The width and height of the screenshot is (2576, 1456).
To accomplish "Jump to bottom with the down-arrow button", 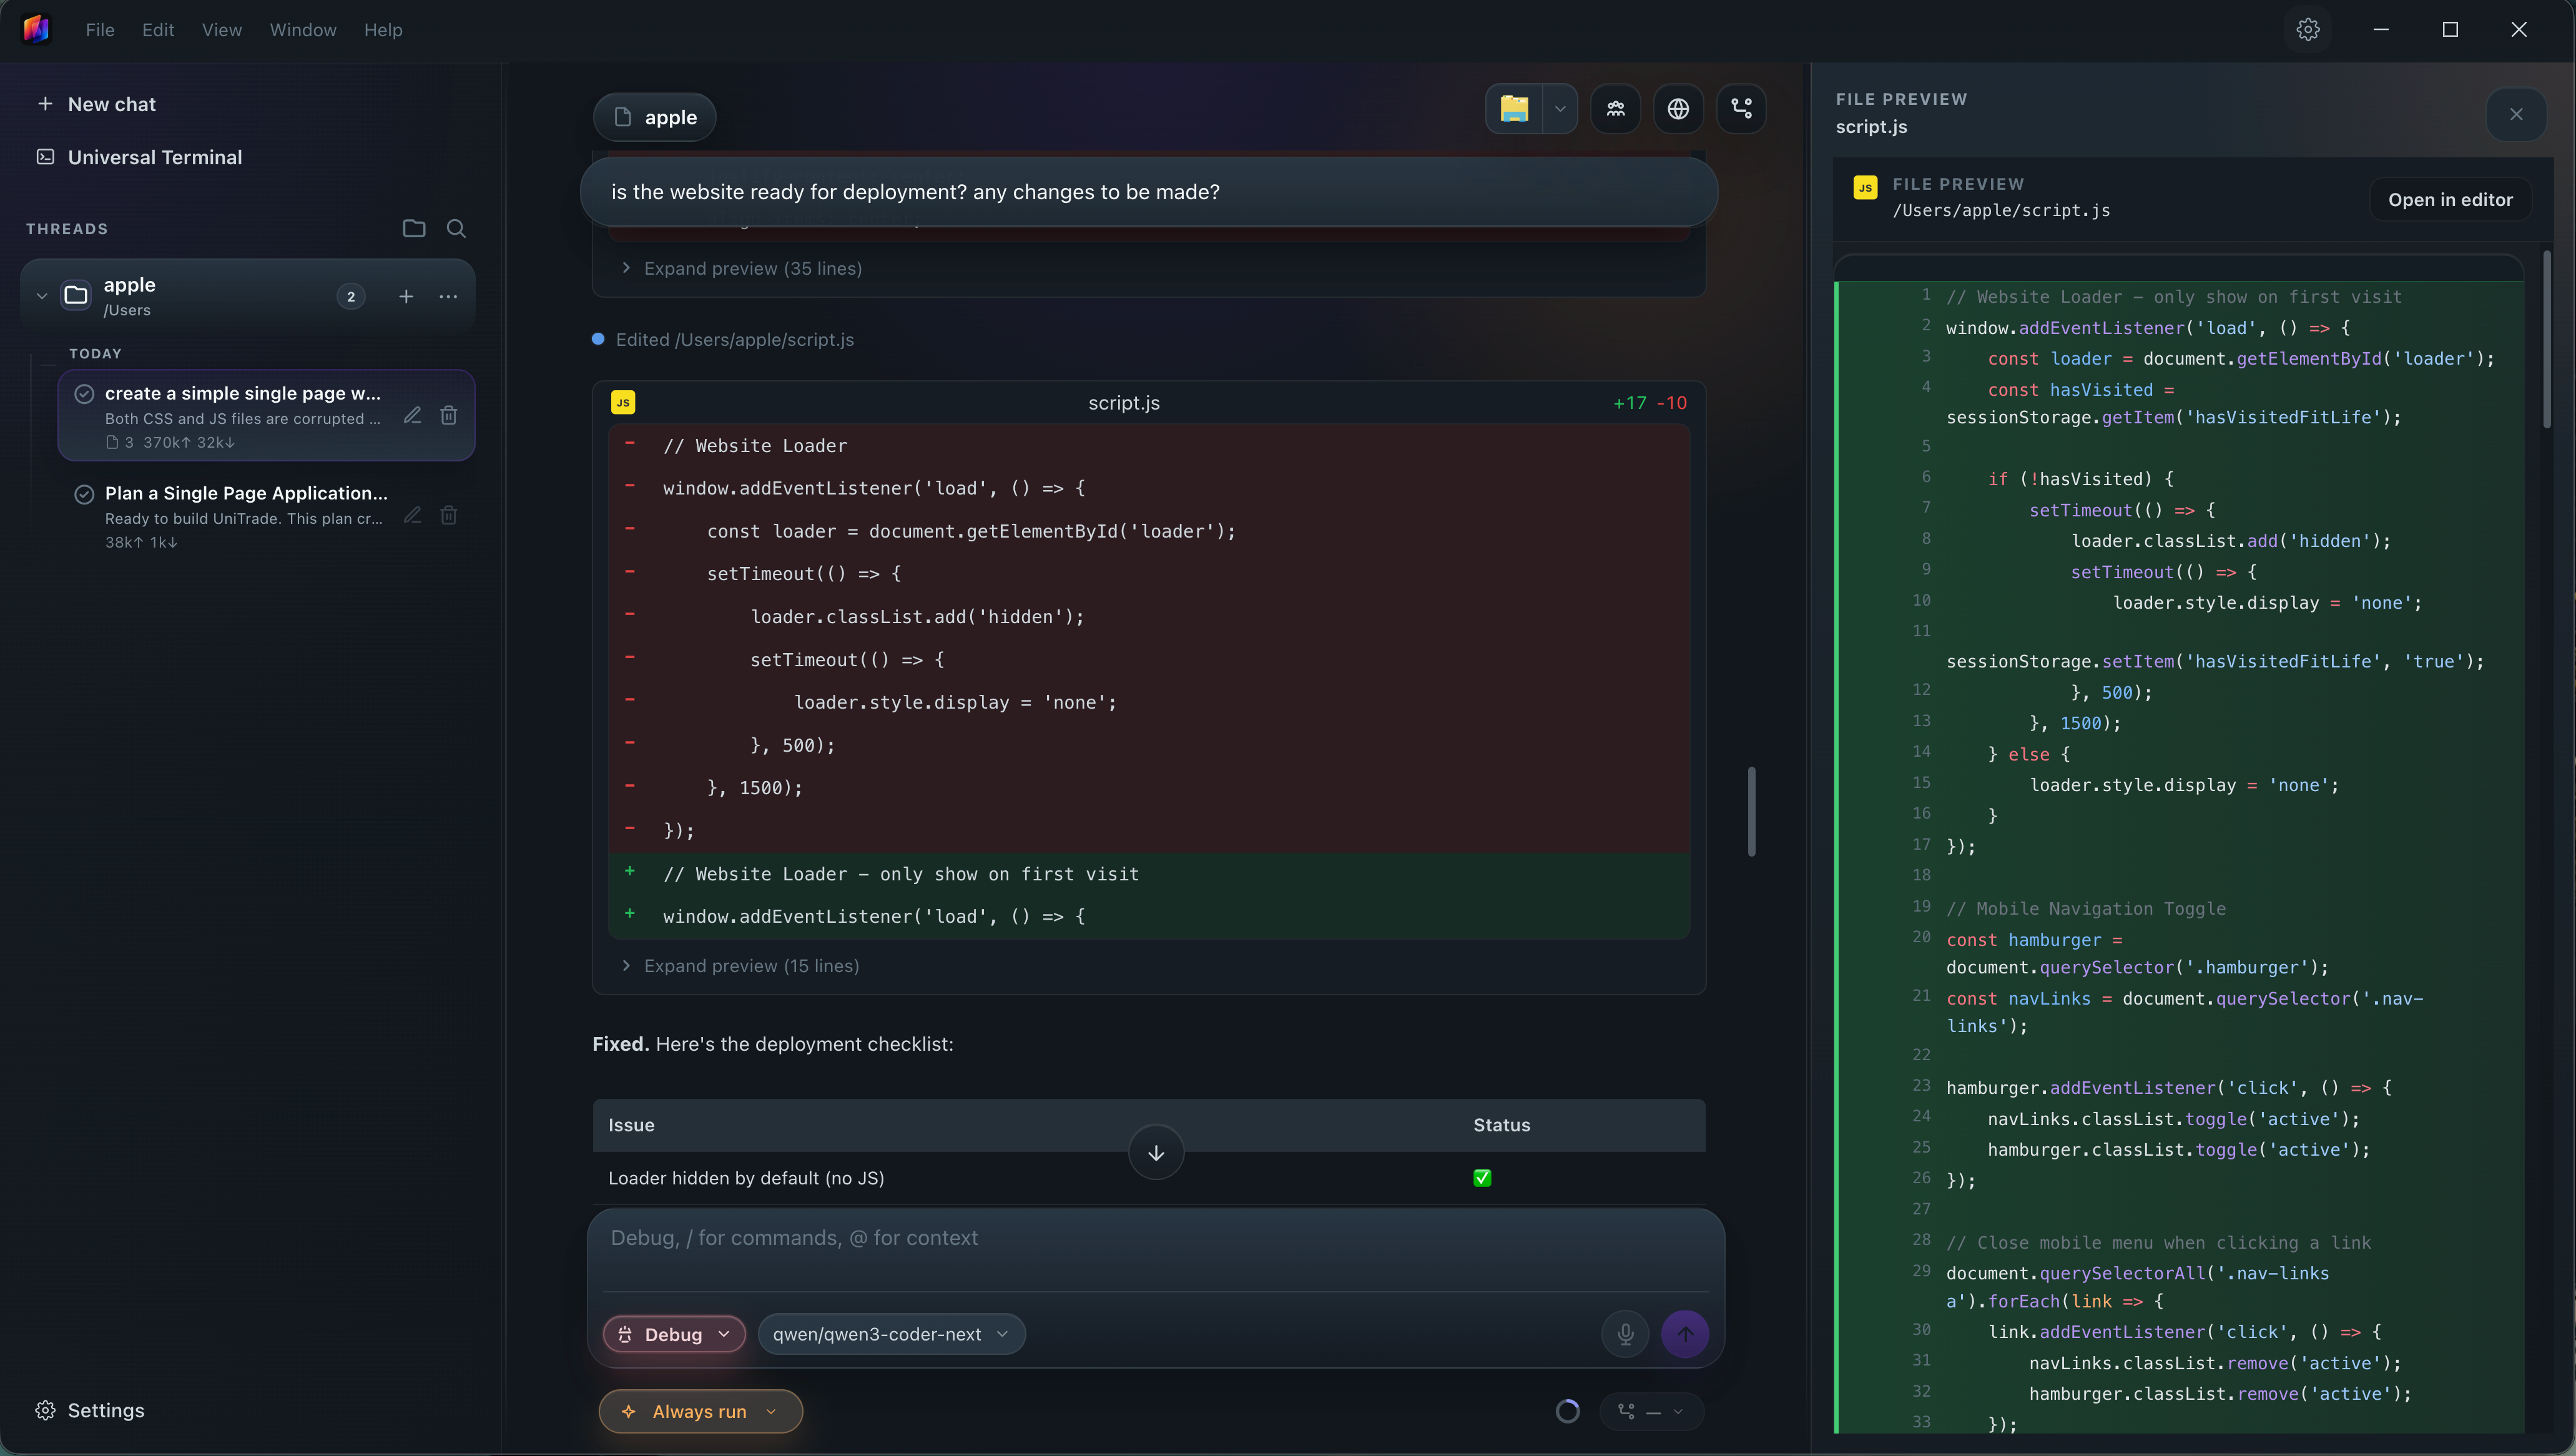I will click(x=1156, y=1153).
